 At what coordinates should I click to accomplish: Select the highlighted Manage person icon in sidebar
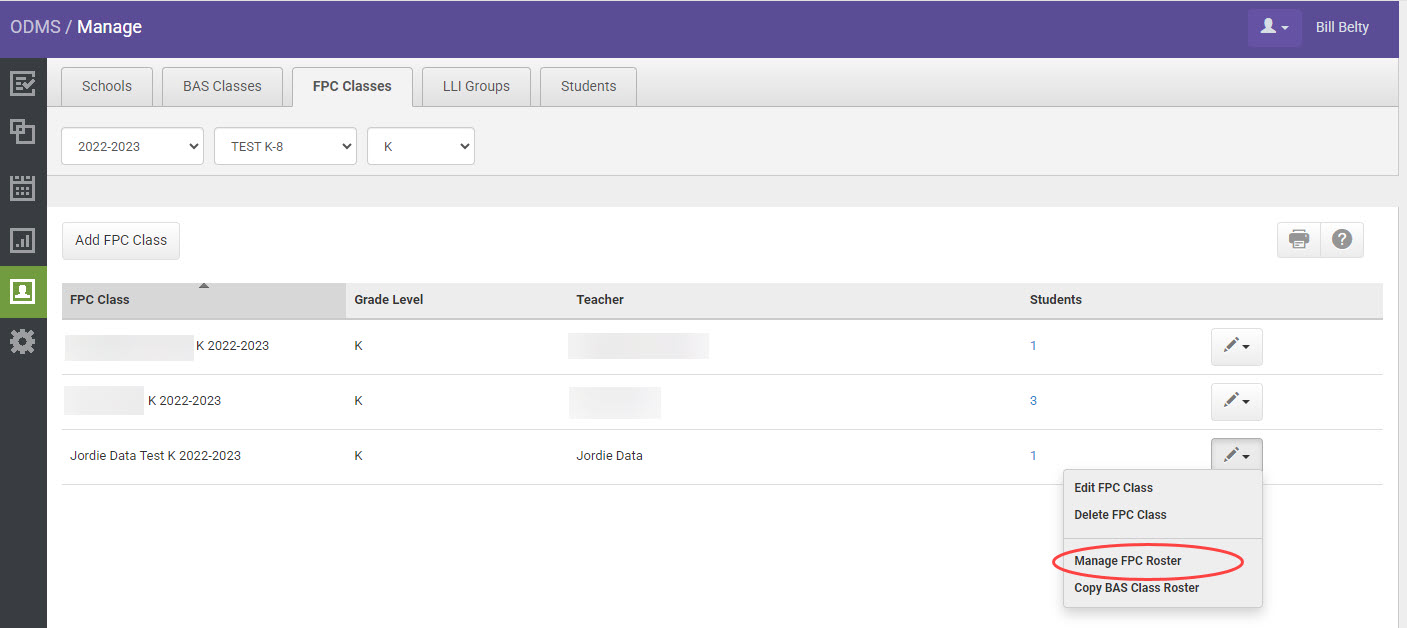23,292
